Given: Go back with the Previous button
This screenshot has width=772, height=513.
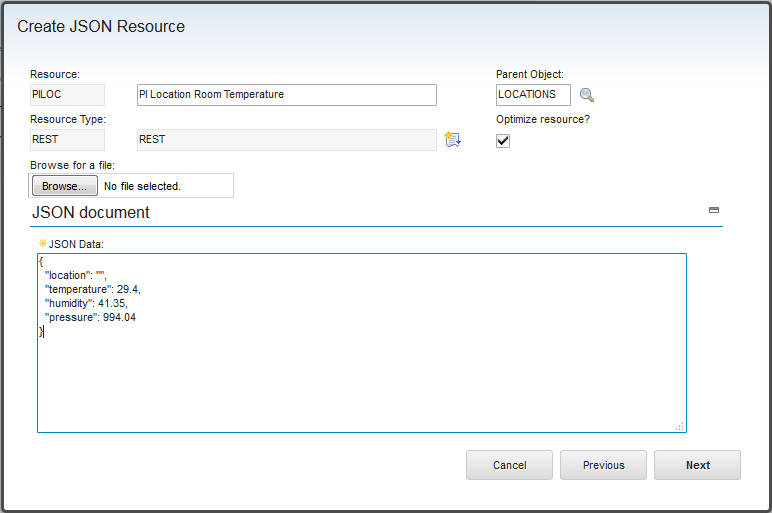Looking at the screenshot, I should coord(603,465).
